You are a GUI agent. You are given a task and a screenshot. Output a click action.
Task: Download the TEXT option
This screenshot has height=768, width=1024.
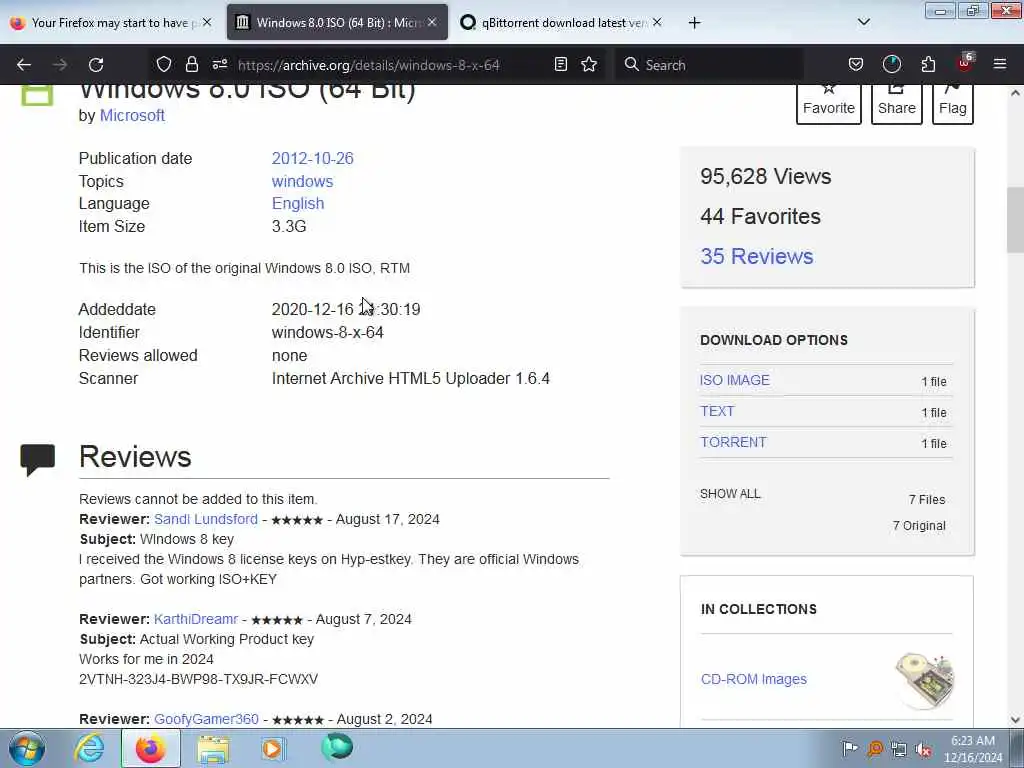(x=717, y=411)
